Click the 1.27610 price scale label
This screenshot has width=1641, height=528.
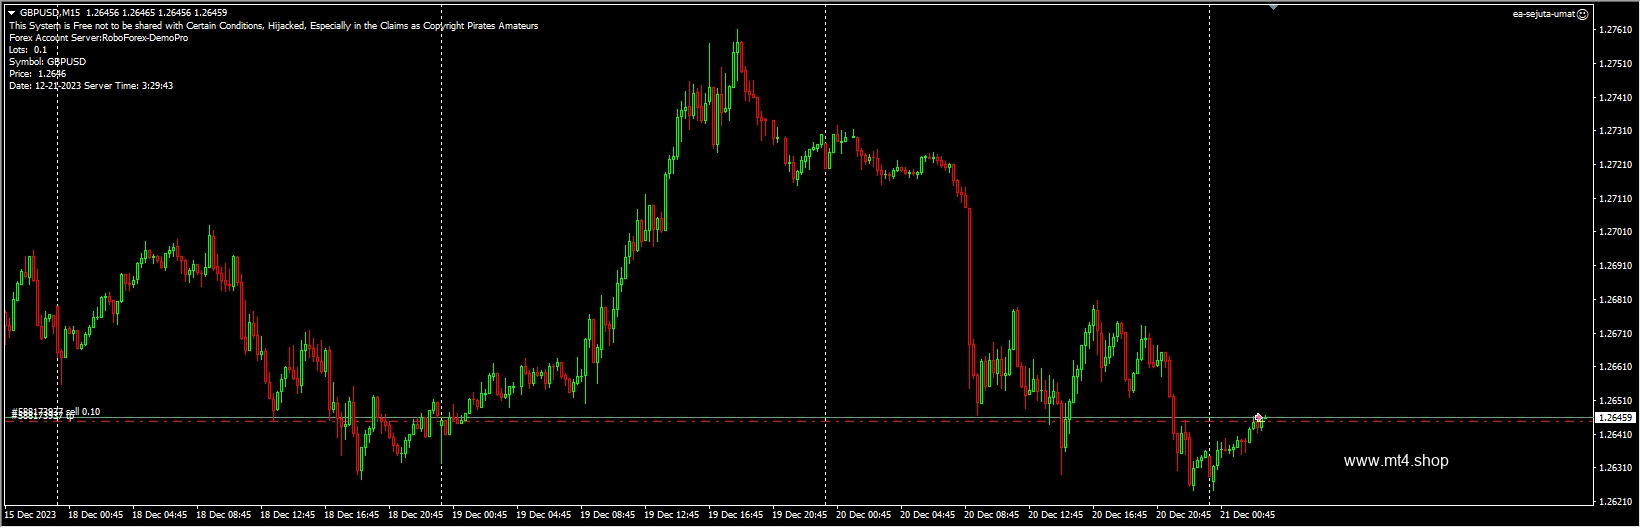pos(1616,30)
